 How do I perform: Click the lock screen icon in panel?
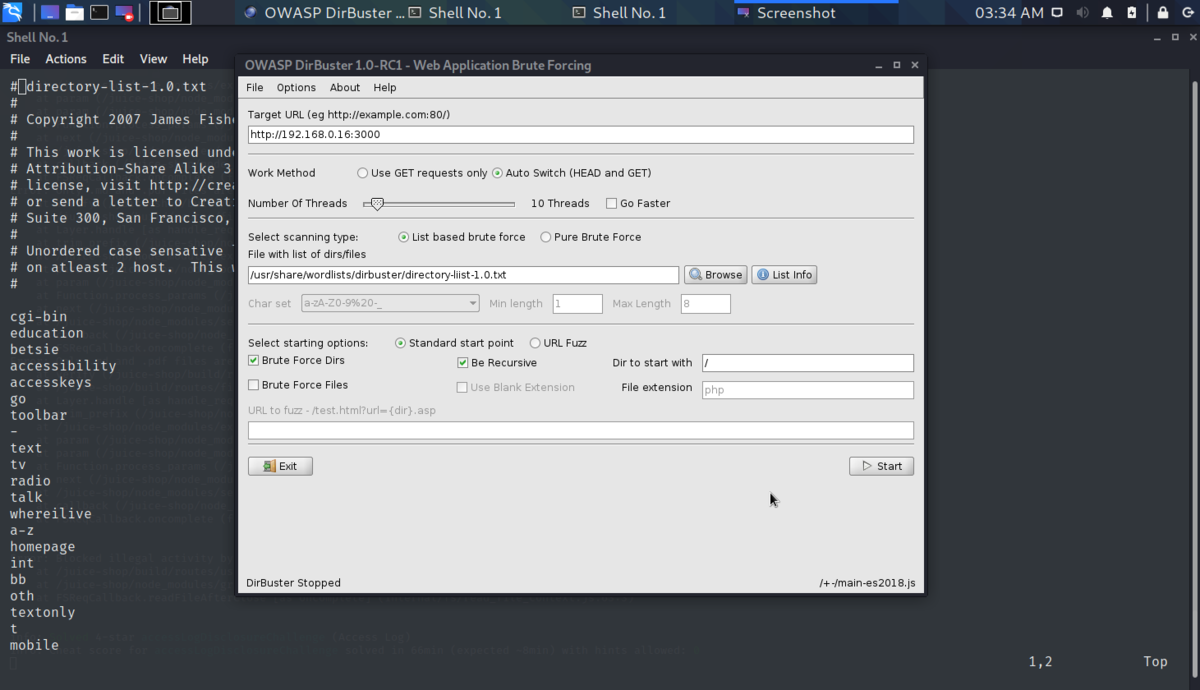(x=1162, y=13)
